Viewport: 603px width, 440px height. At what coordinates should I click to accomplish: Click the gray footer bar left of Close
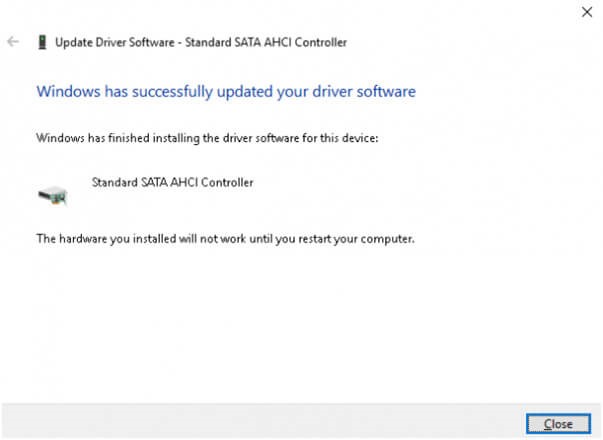260,422
